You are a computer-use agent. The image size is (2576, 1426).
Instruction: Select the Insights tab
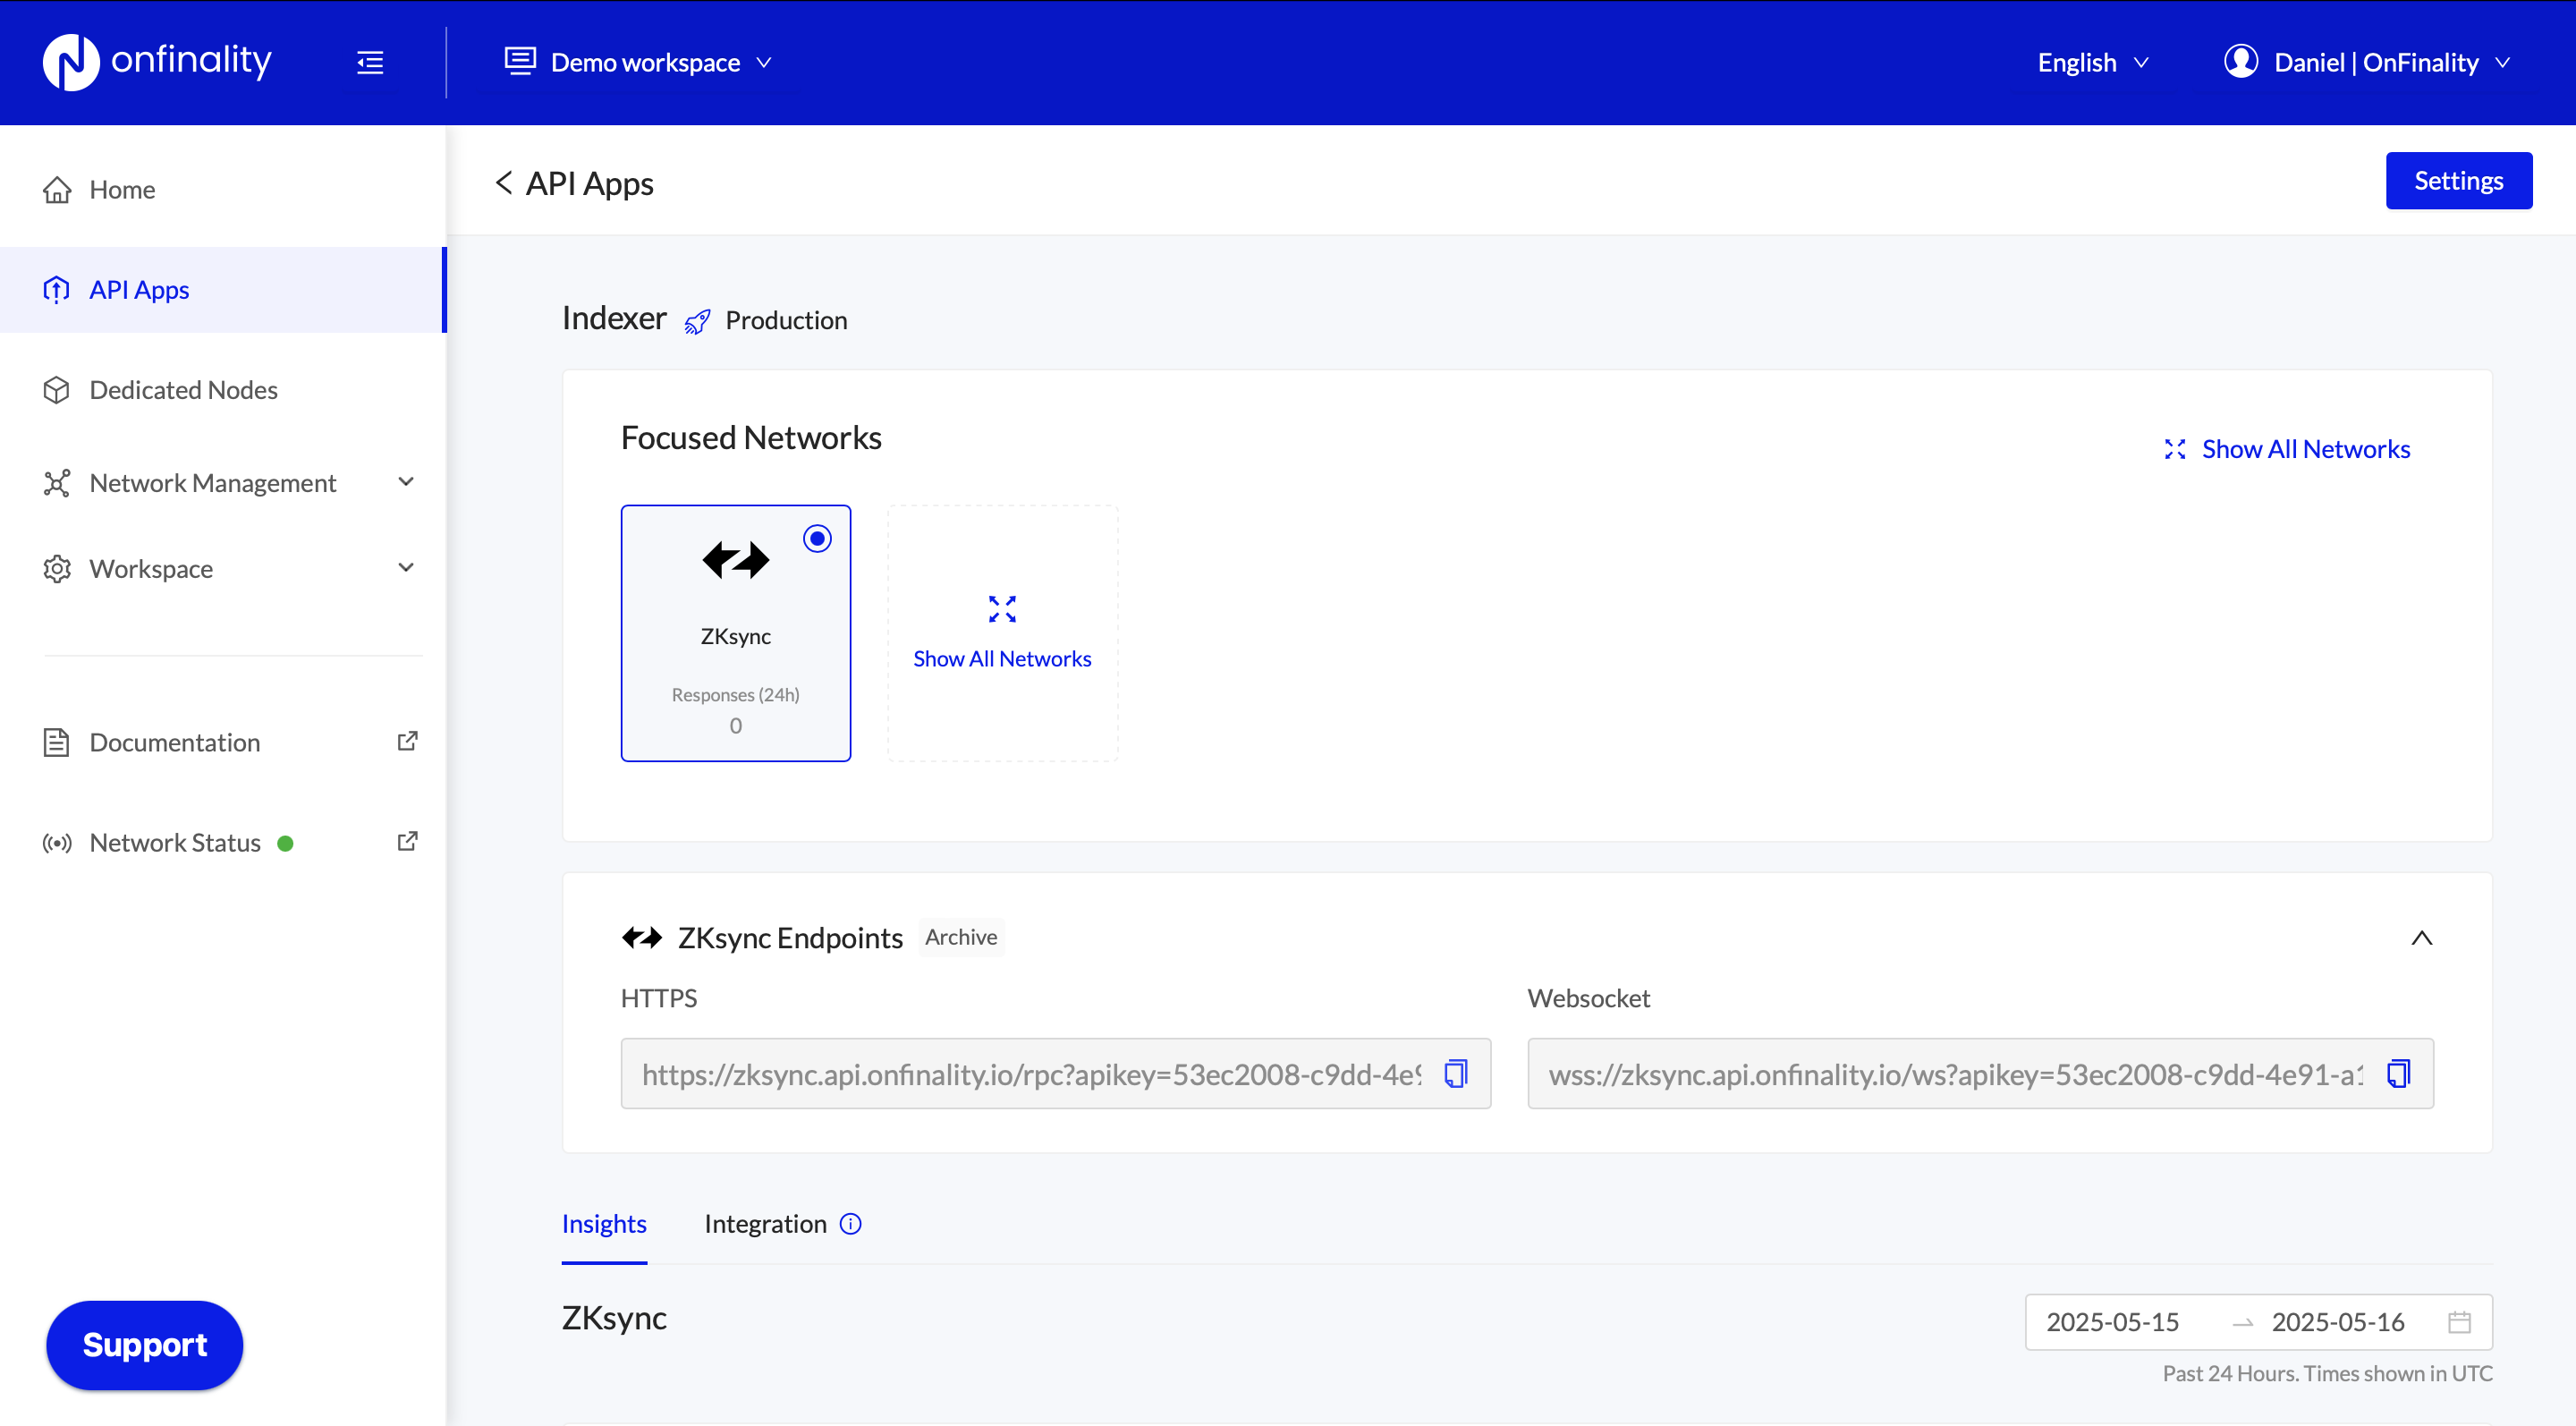604,1223
